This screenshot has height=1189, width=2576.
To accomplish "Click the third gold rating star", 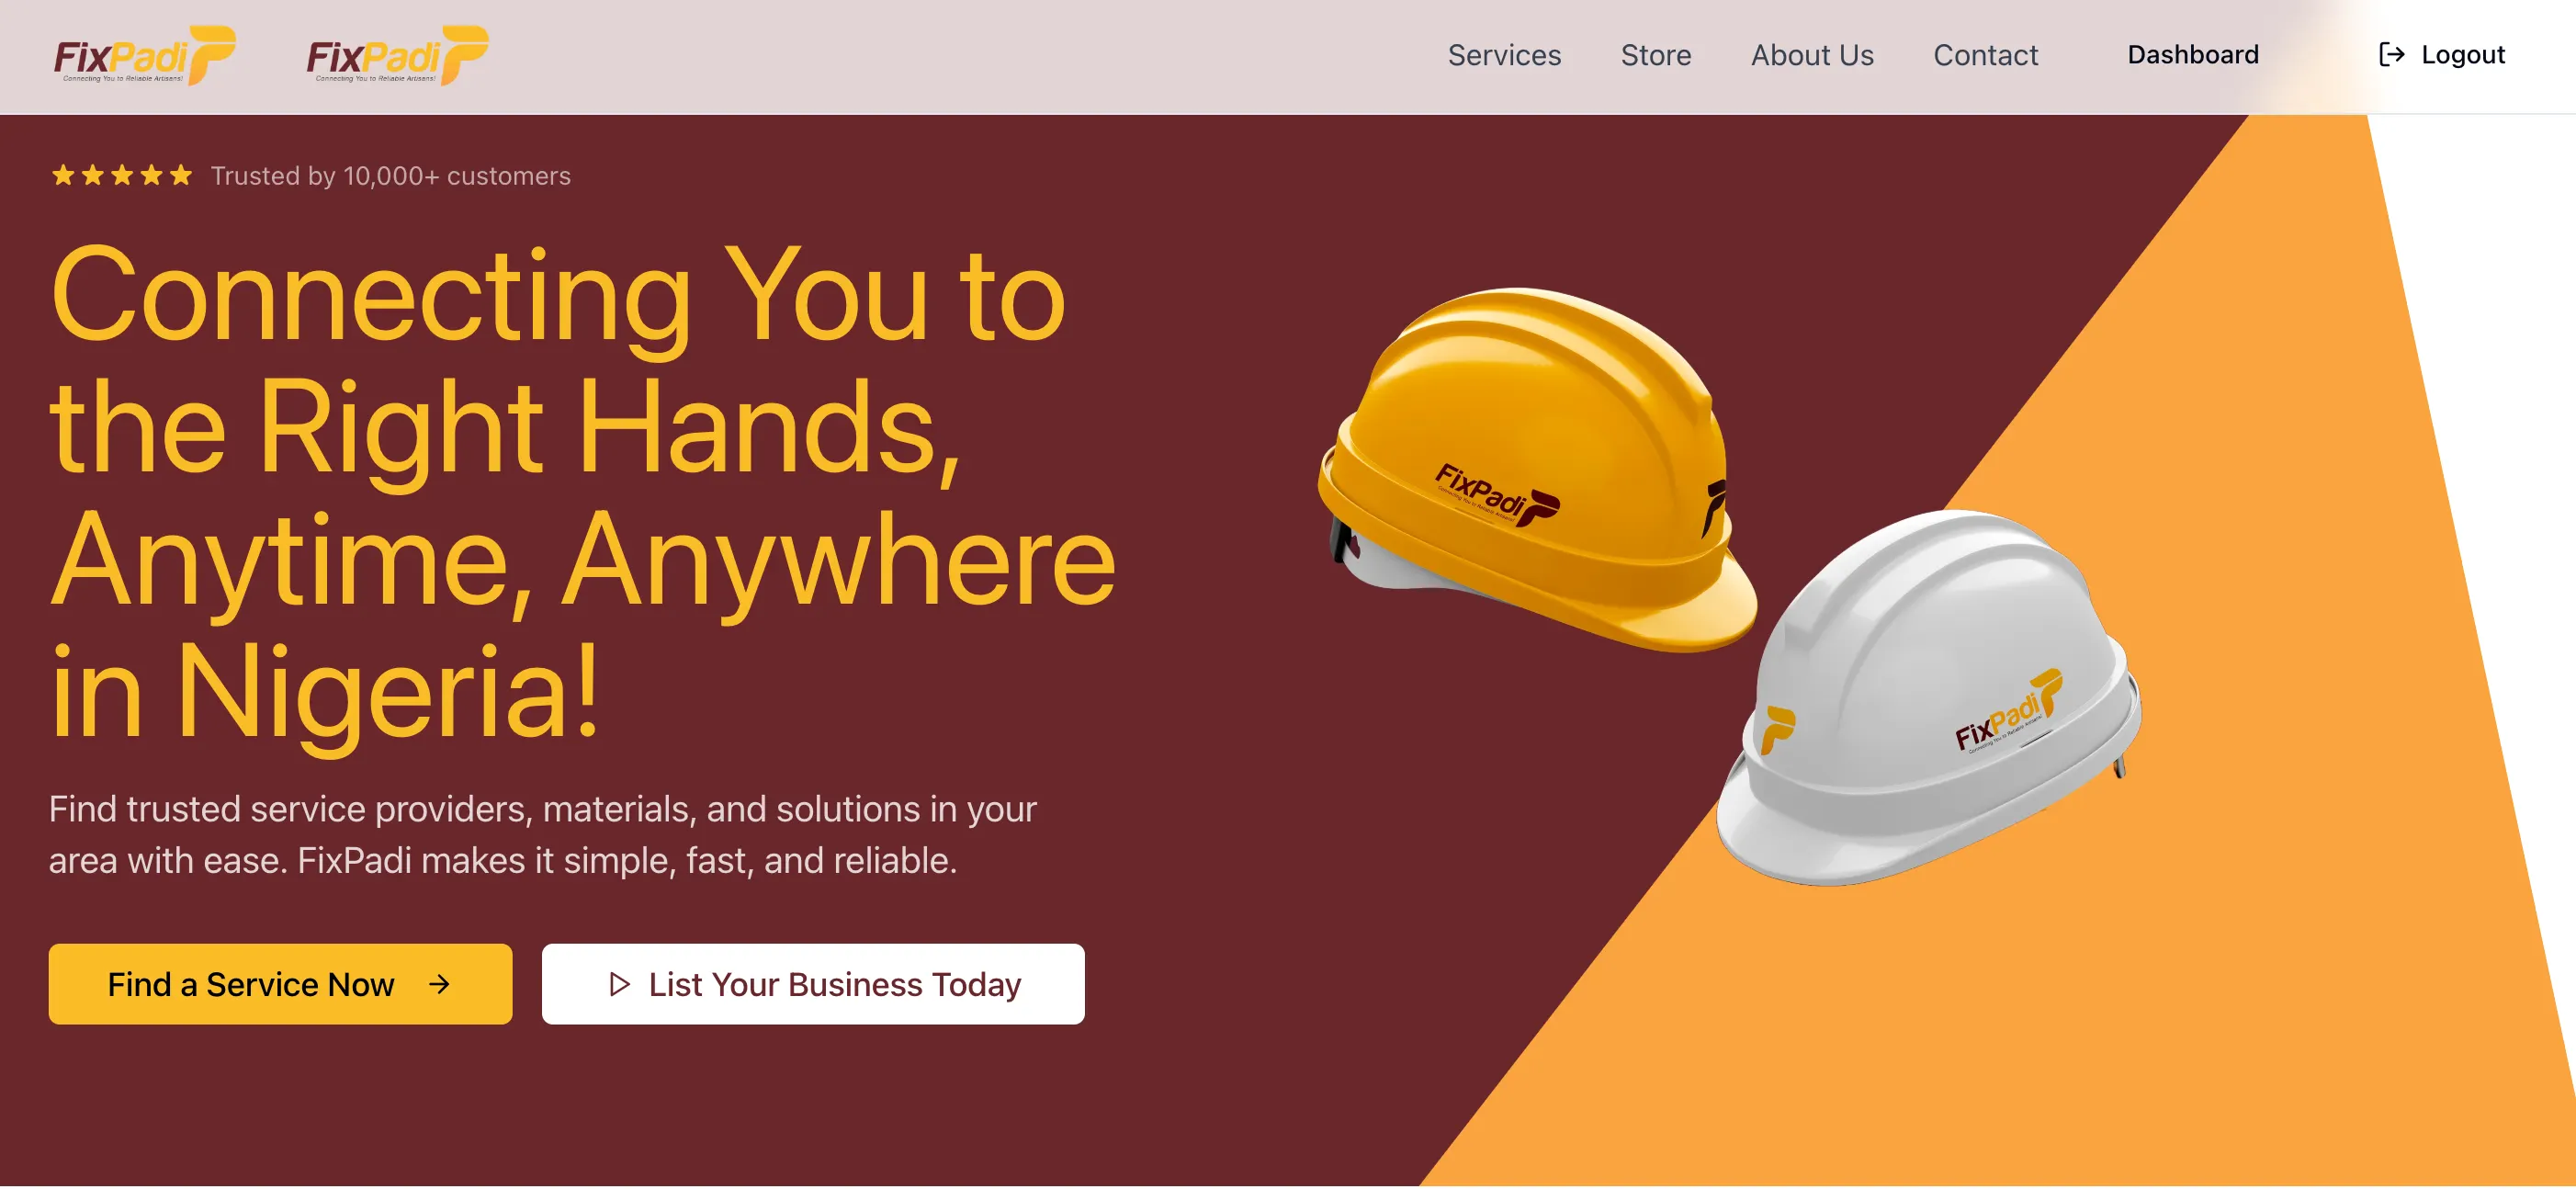I will (x=122, y=176).
